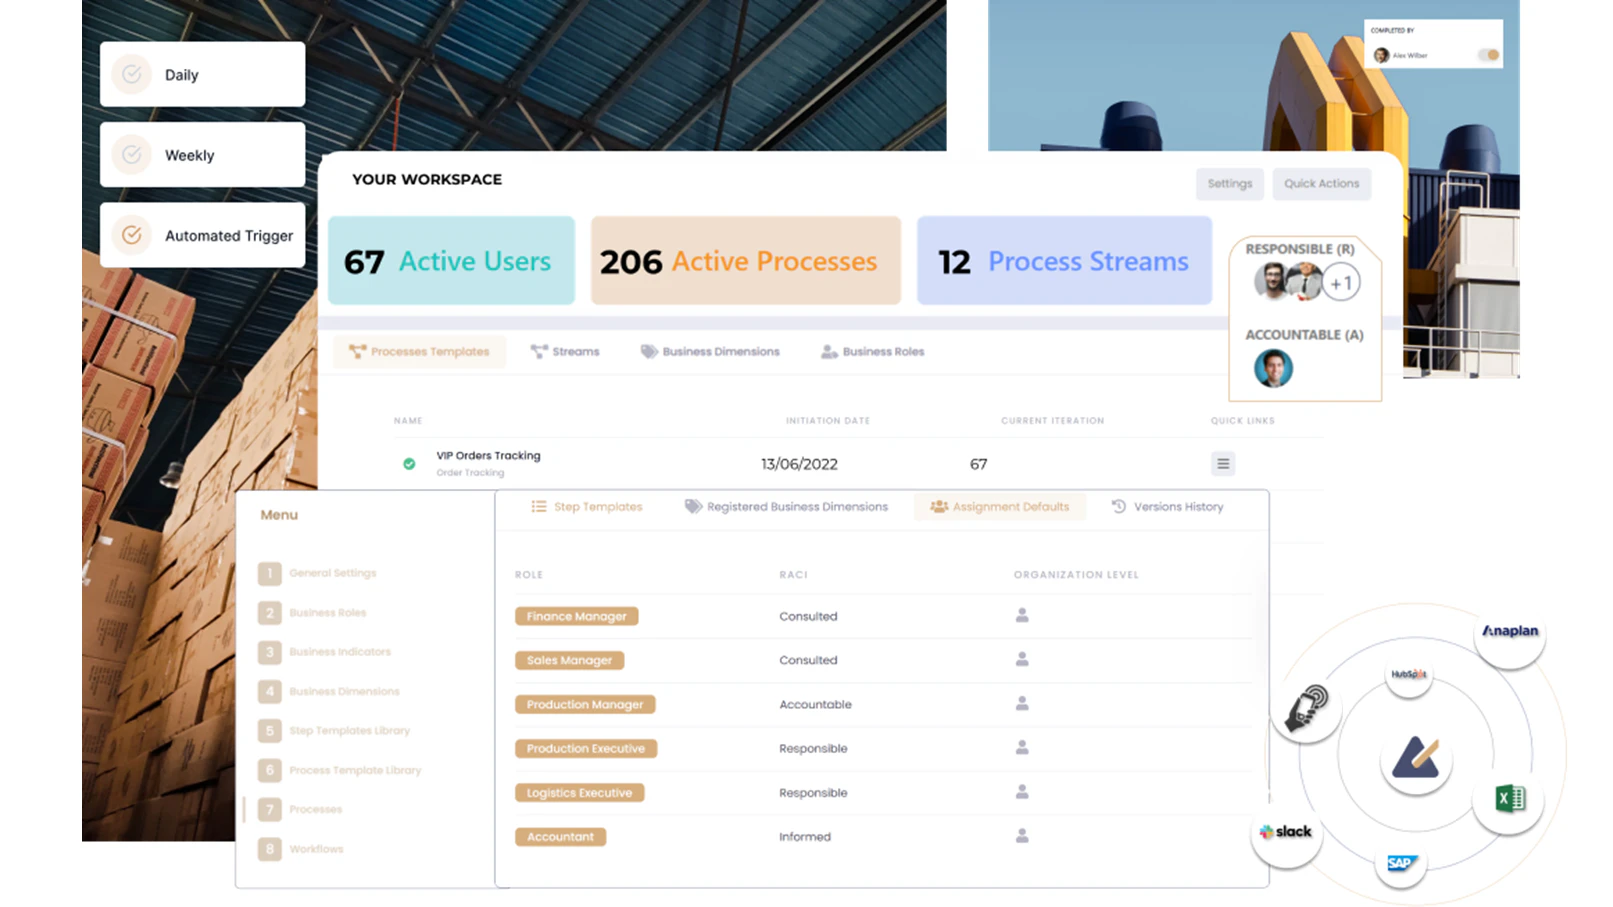
Task: Open workspace Settings
Action: pyautogui.click(x=1230, y=183)
